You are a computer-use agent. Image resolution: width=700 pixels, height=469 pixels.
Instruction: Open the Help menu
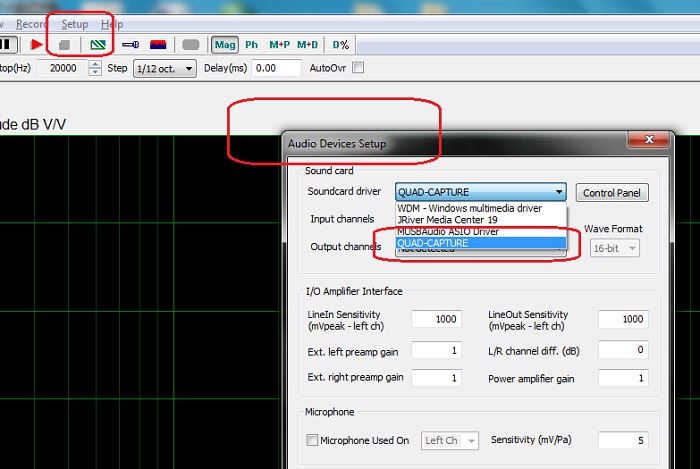coord(112,23)
